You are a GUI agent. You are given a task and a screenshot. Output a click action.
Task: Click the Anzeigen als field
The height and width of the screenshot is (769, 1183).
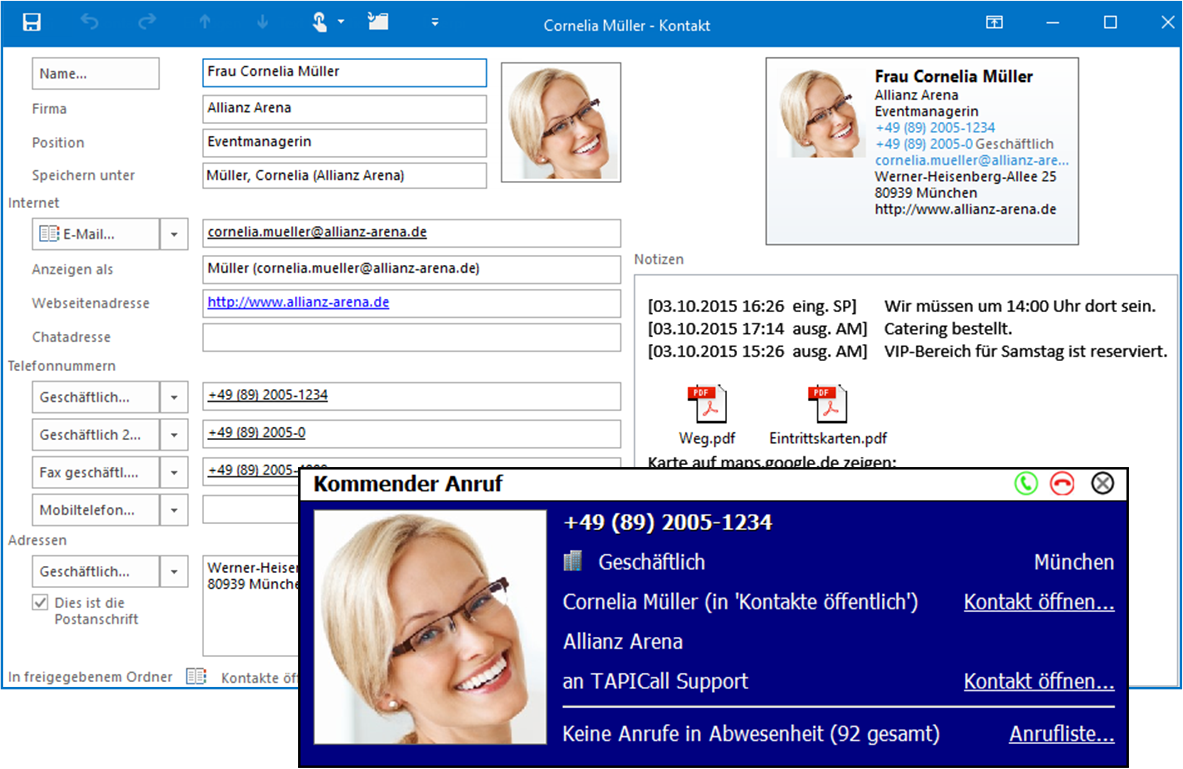click(411, 269)
